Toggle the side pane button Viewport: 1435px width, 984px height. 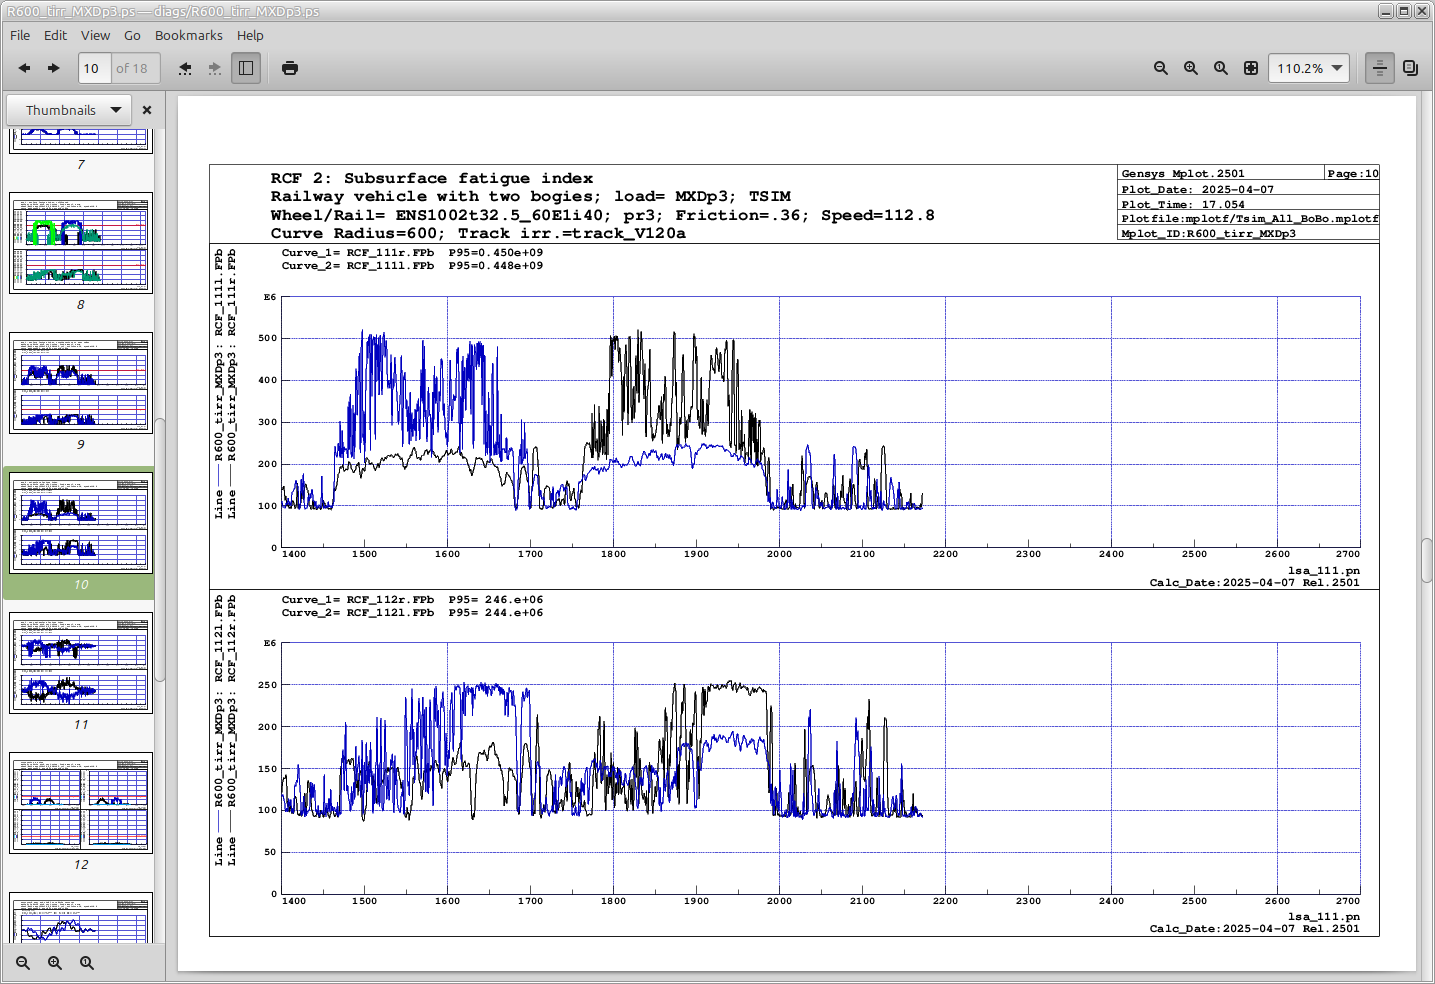pyautogui.click(x=246, y=68)
